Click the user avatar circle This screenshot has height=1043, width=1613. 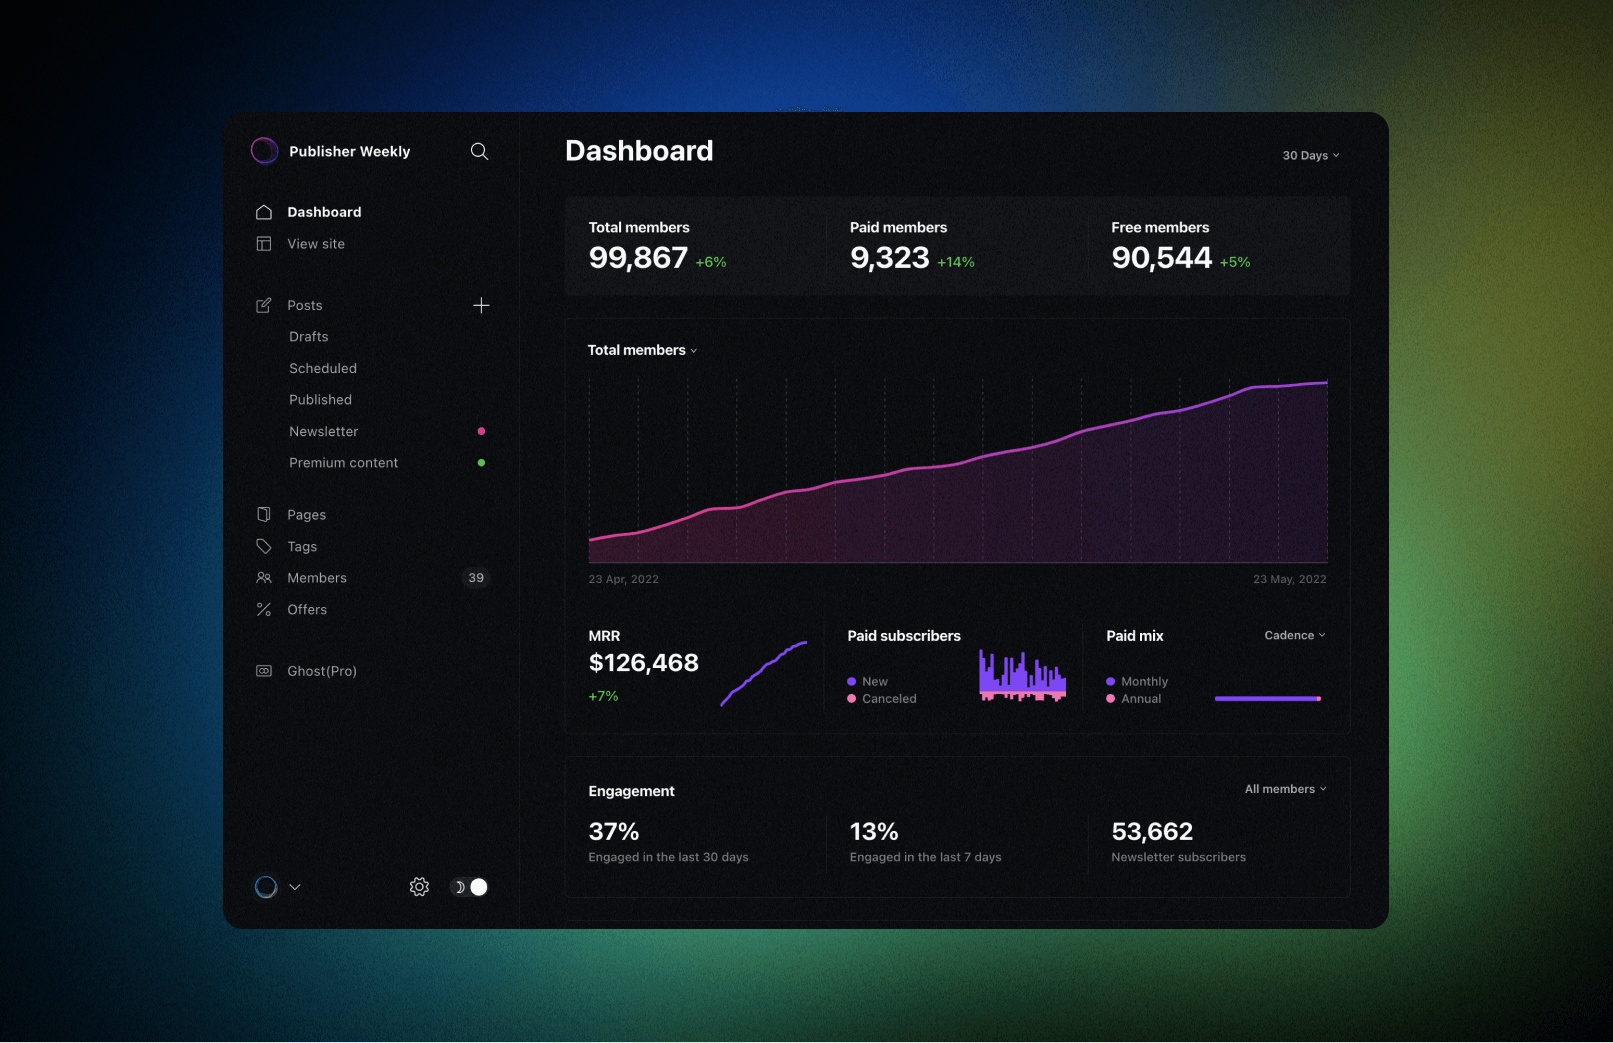click(266, 887)
